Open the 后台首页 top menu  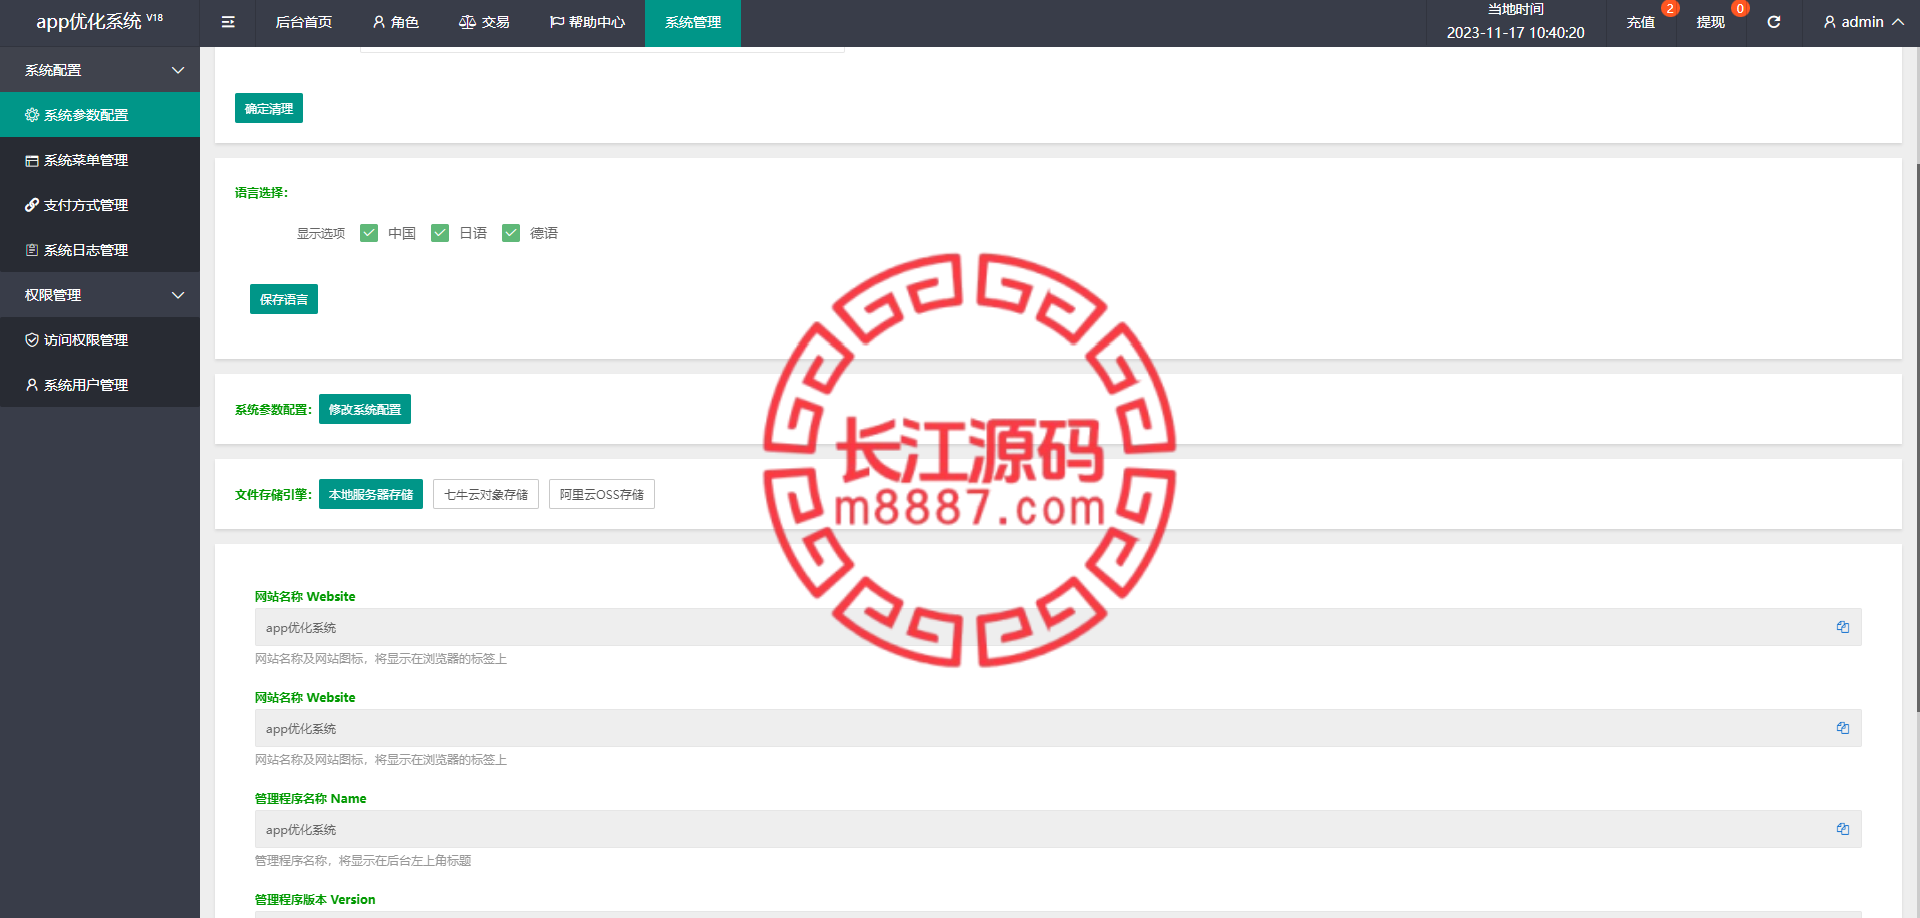coord(304,22)
